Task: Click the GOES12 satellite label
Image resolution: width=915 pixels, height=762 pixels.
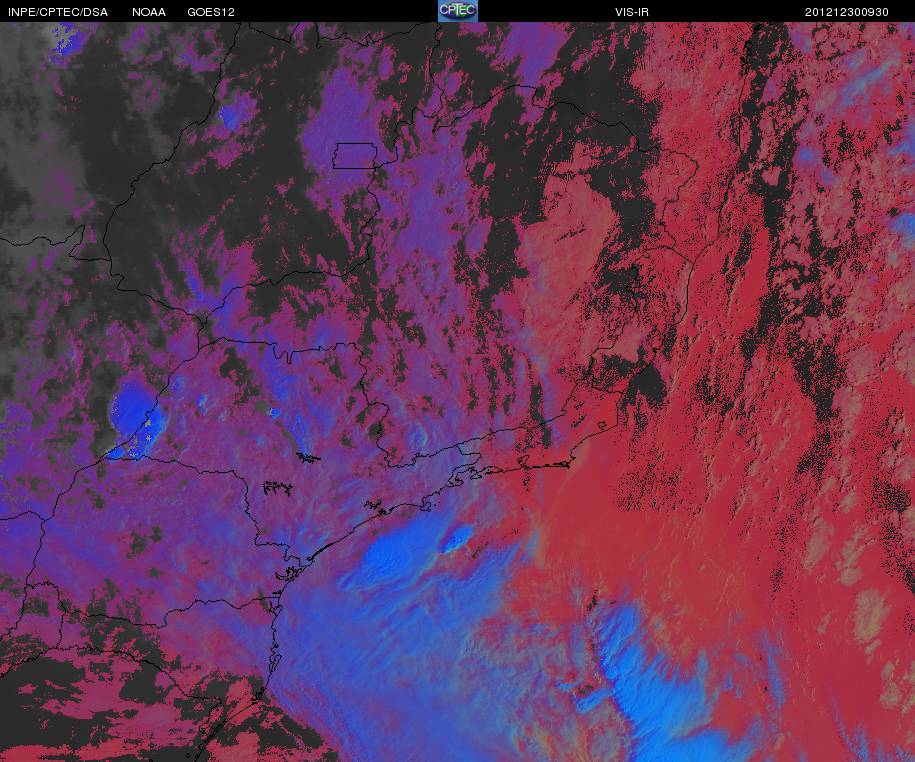Action: [211, 12]
